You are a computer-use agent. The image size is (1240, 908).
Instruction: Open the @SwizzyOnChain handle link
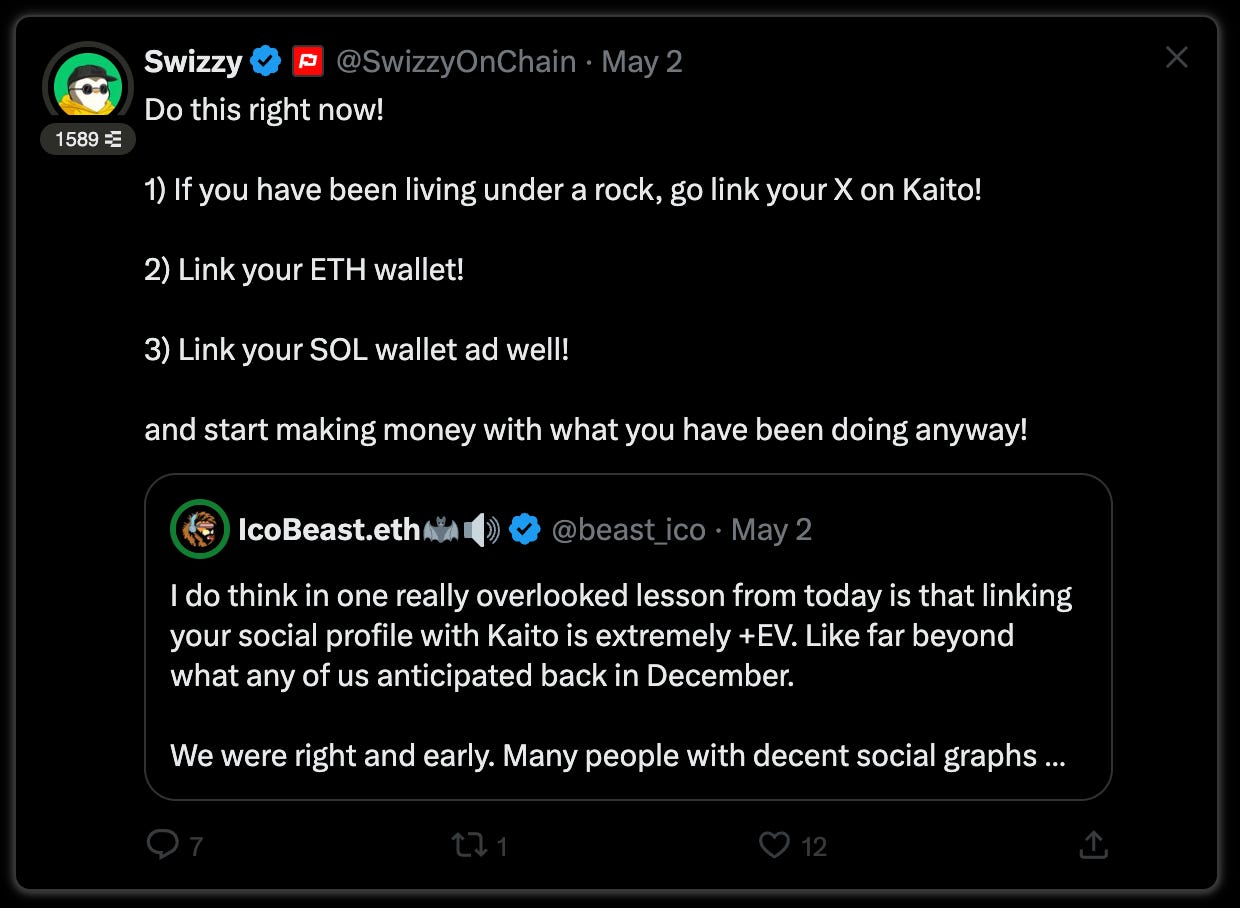pos(456,62)
